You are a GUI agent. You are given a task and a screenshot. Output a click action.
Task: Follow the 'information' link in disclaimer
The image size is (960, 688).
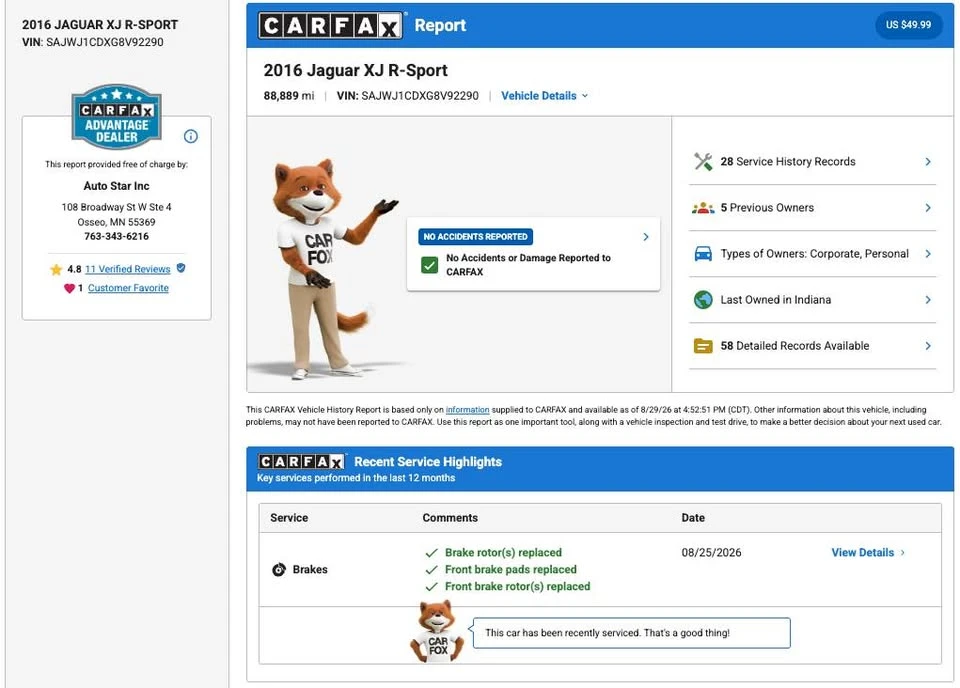(x=467, y=410)
